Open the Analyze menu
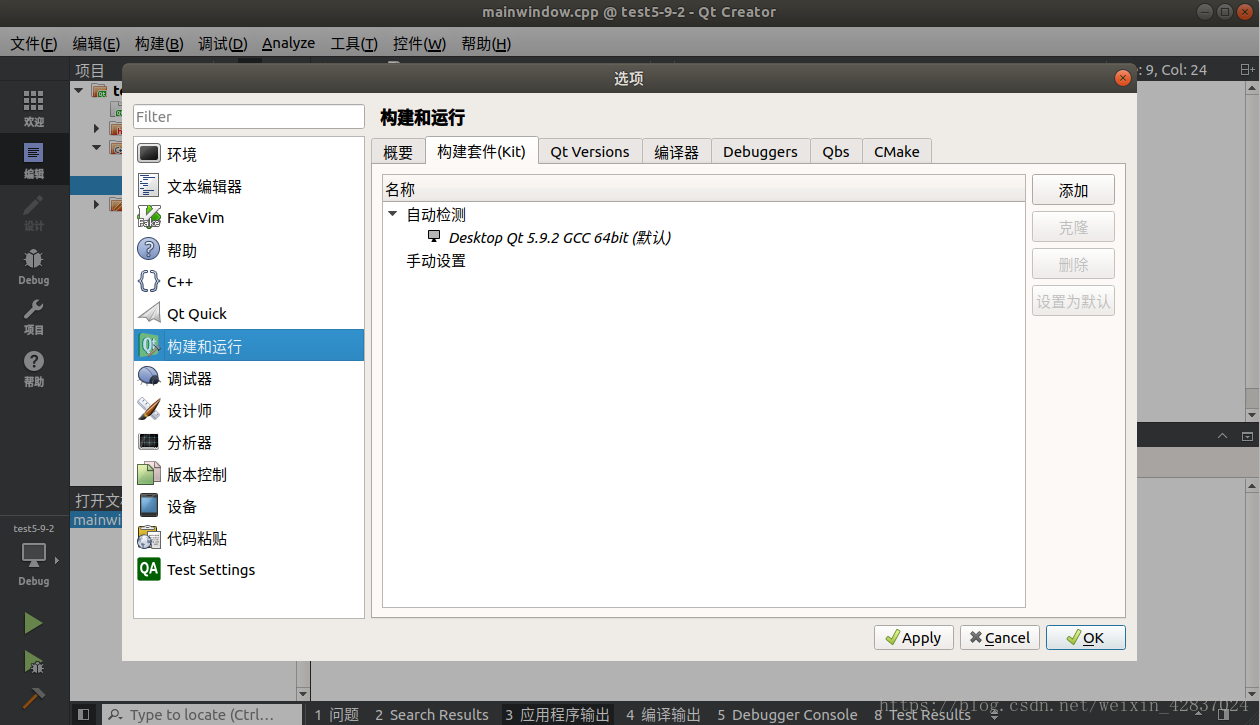Image resolution: width=1260 pixels, height=725 pixels. coord(288,43)
